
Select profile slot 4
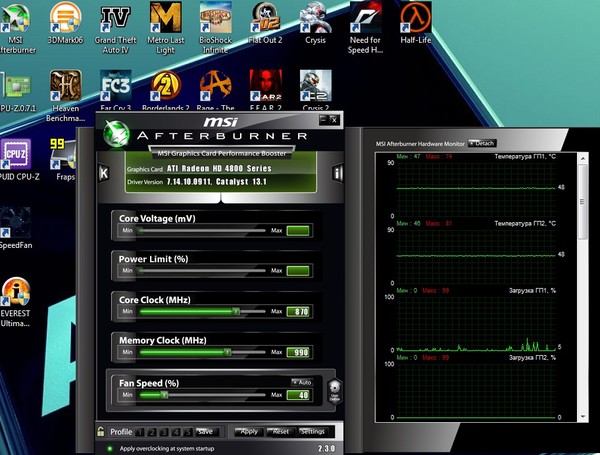click(176, 432)
